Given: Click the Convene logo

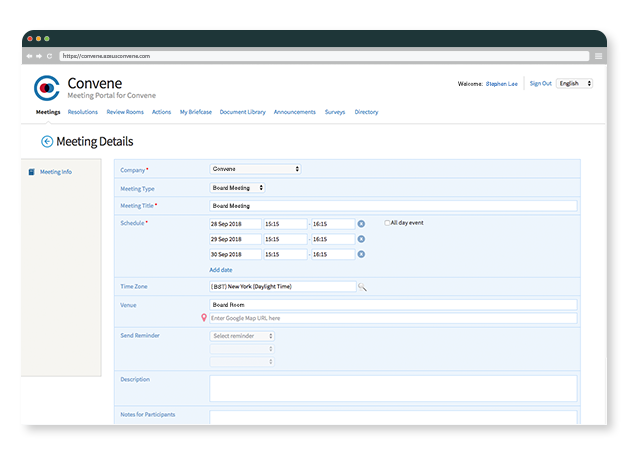Looking at the screenshot, I should click(47, 88).
